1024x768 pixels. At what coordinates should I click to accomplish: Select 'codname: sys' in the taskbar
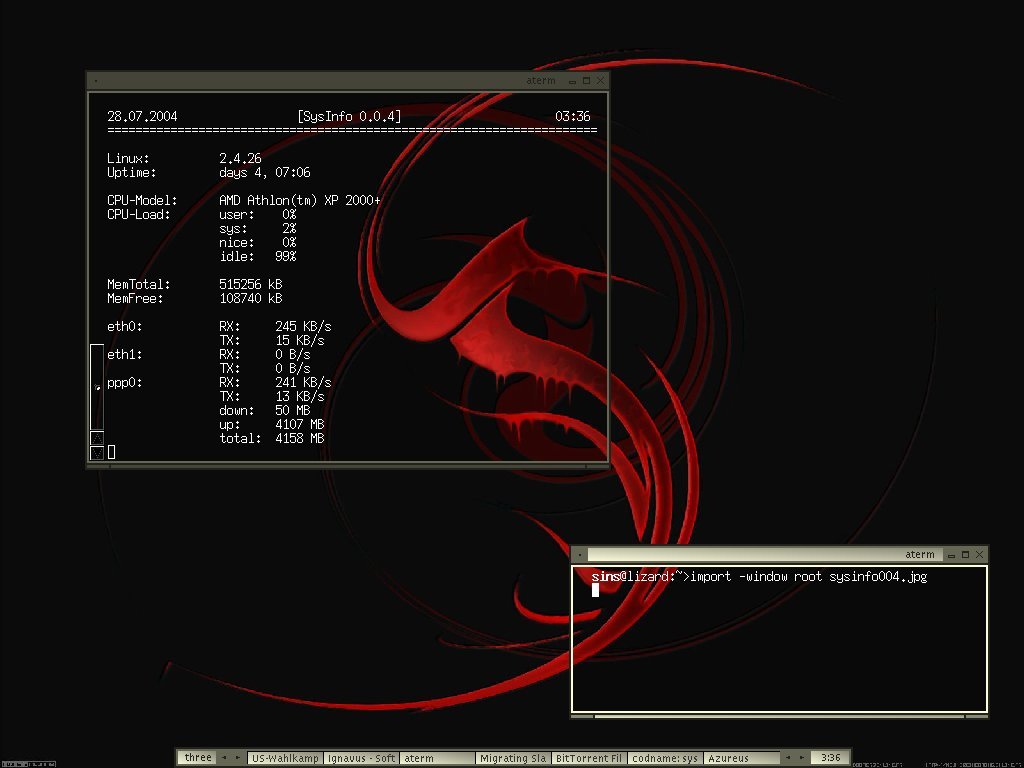click(x=665, y=758)
